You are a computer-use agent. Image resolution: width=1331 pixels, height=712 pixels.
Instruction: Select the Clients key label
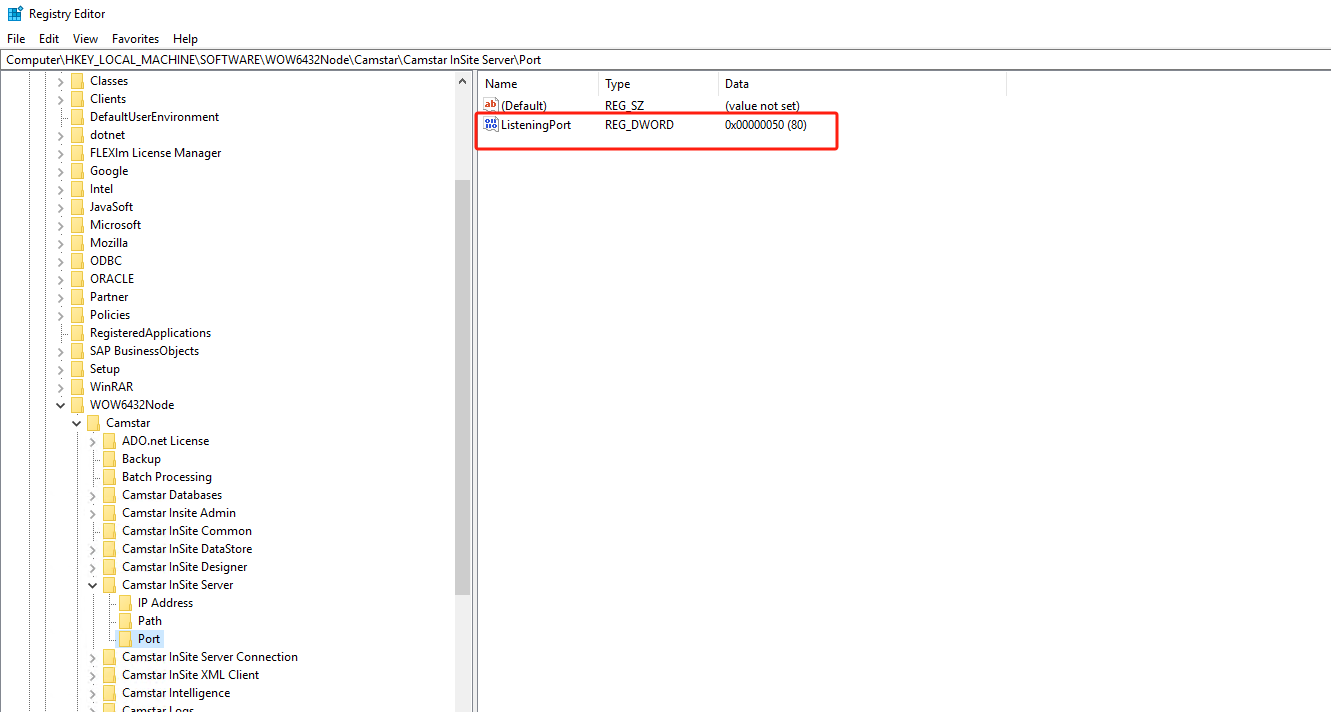pos(108,99)
